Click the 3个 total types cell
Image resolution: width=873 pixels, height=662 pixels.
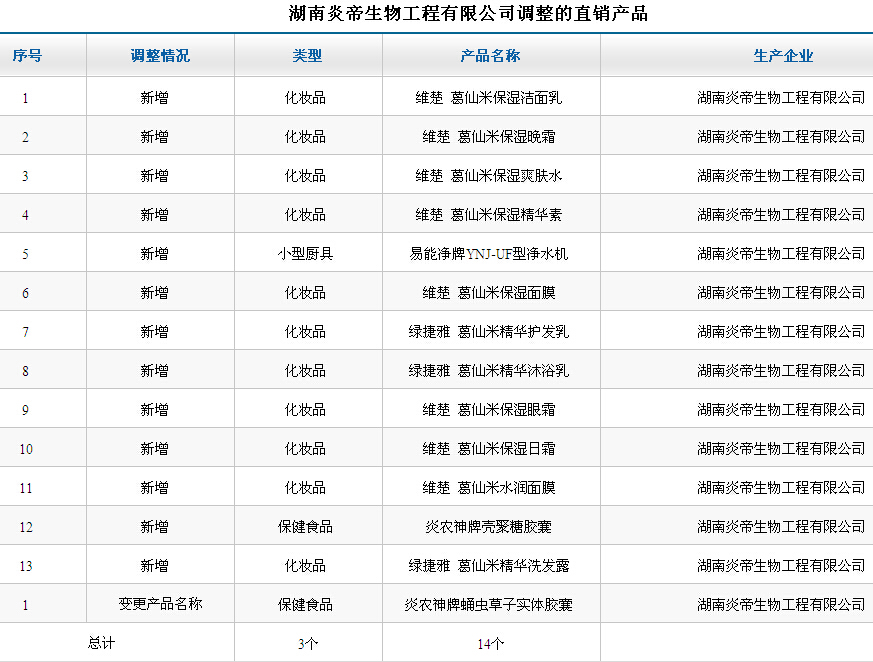307,644
